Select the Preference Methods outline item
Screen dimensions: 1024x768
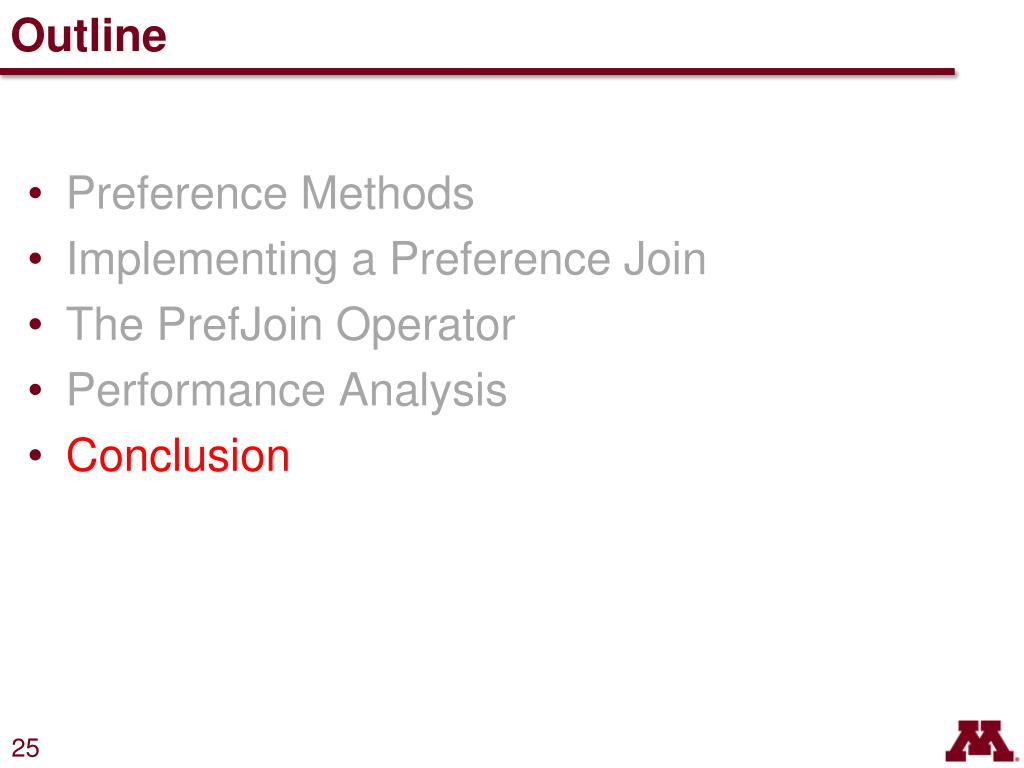click(270, 193)
